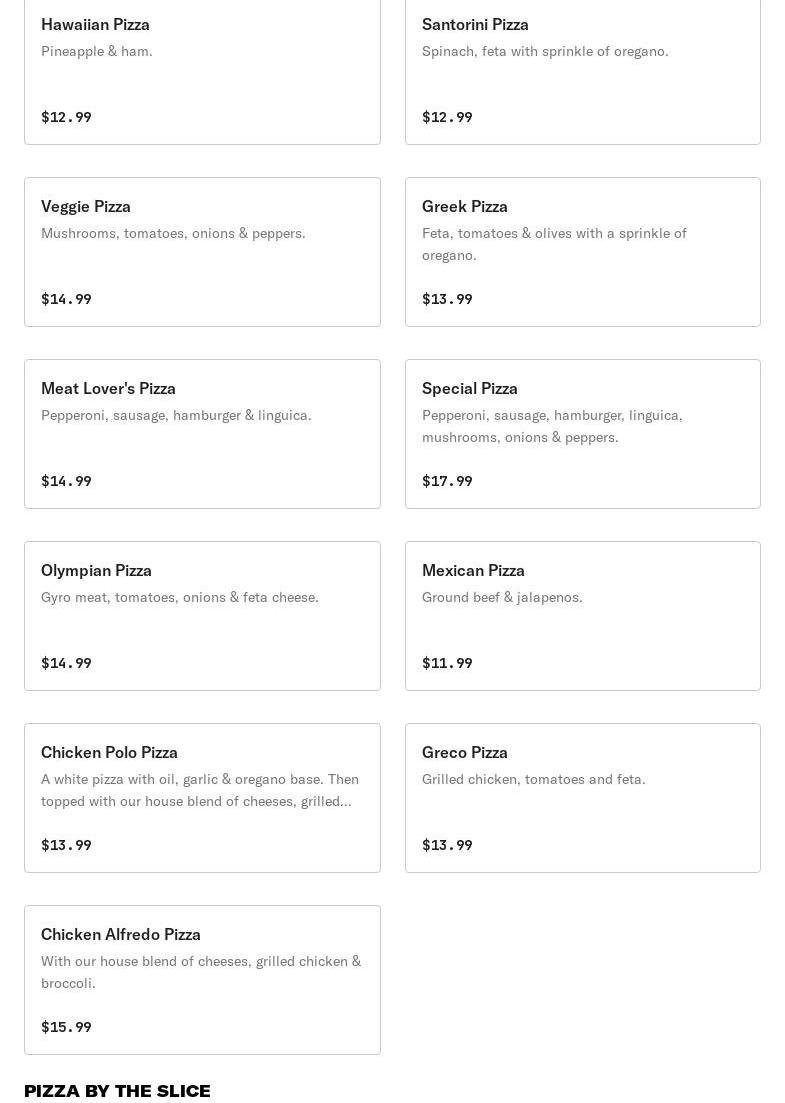Click the Special Pizza card
The height and width of the screenshot is (1103, 785).
(582, 434)
